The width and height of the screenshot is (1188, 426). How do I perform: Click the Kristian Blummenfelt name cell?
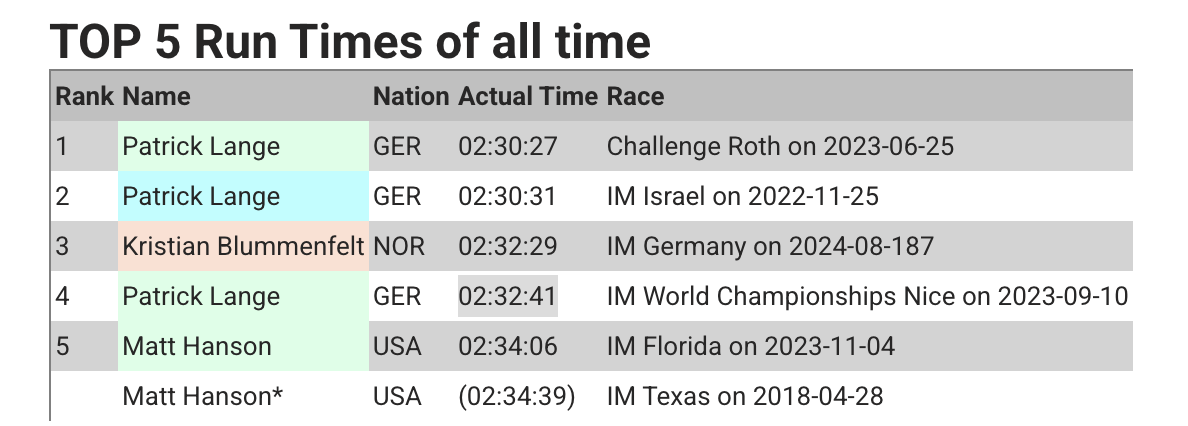click(x=243, y=247)
